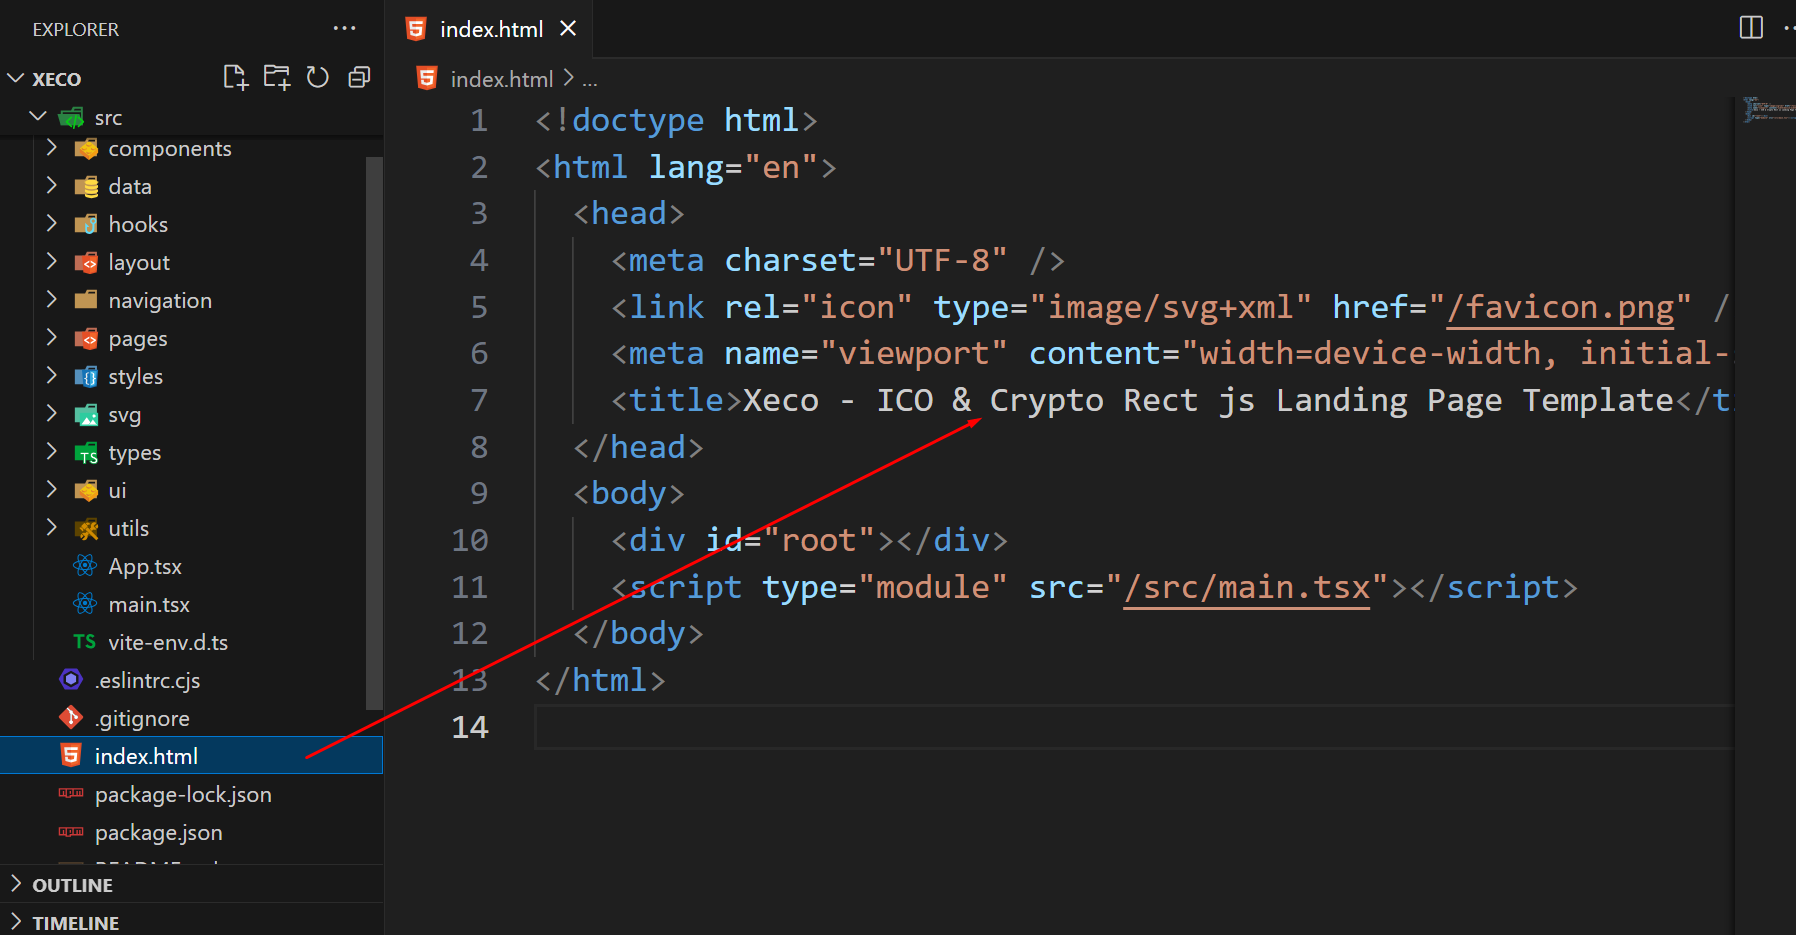Click the styles folder icon
Screen dimensions: 1796x935
click(x=86, y=377)
